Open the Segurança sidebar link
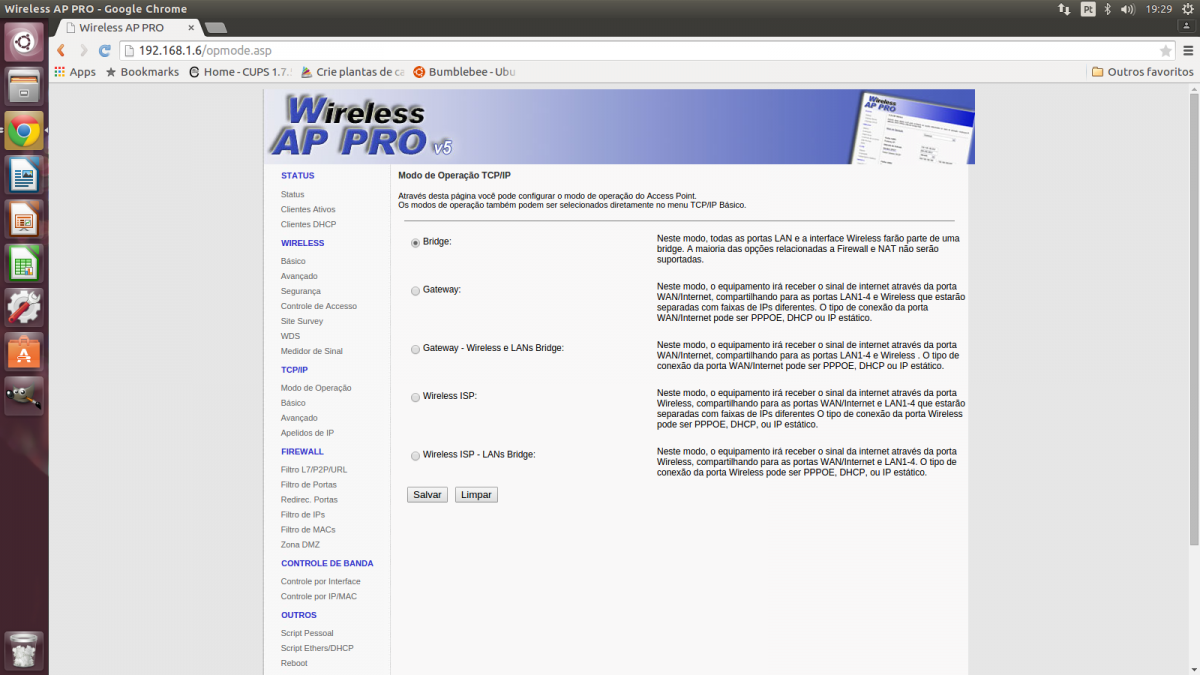Viewport: 1200px width, 675px height. 301,291
